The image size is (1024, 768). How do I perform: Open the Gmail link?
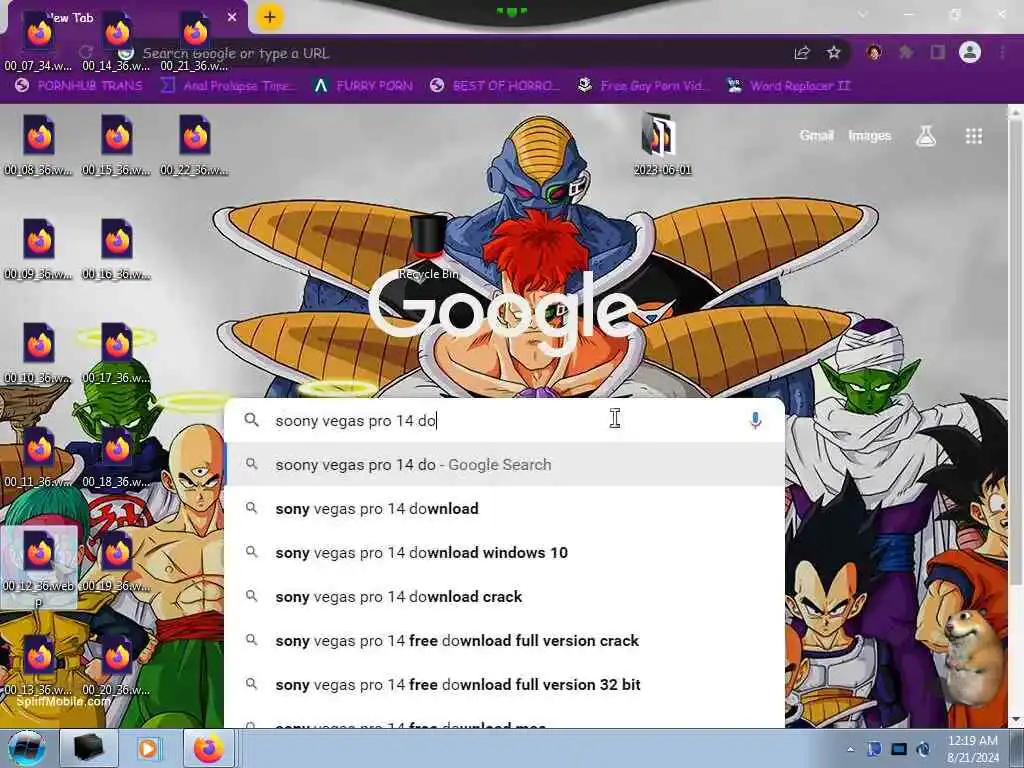(x=816, y=135)
